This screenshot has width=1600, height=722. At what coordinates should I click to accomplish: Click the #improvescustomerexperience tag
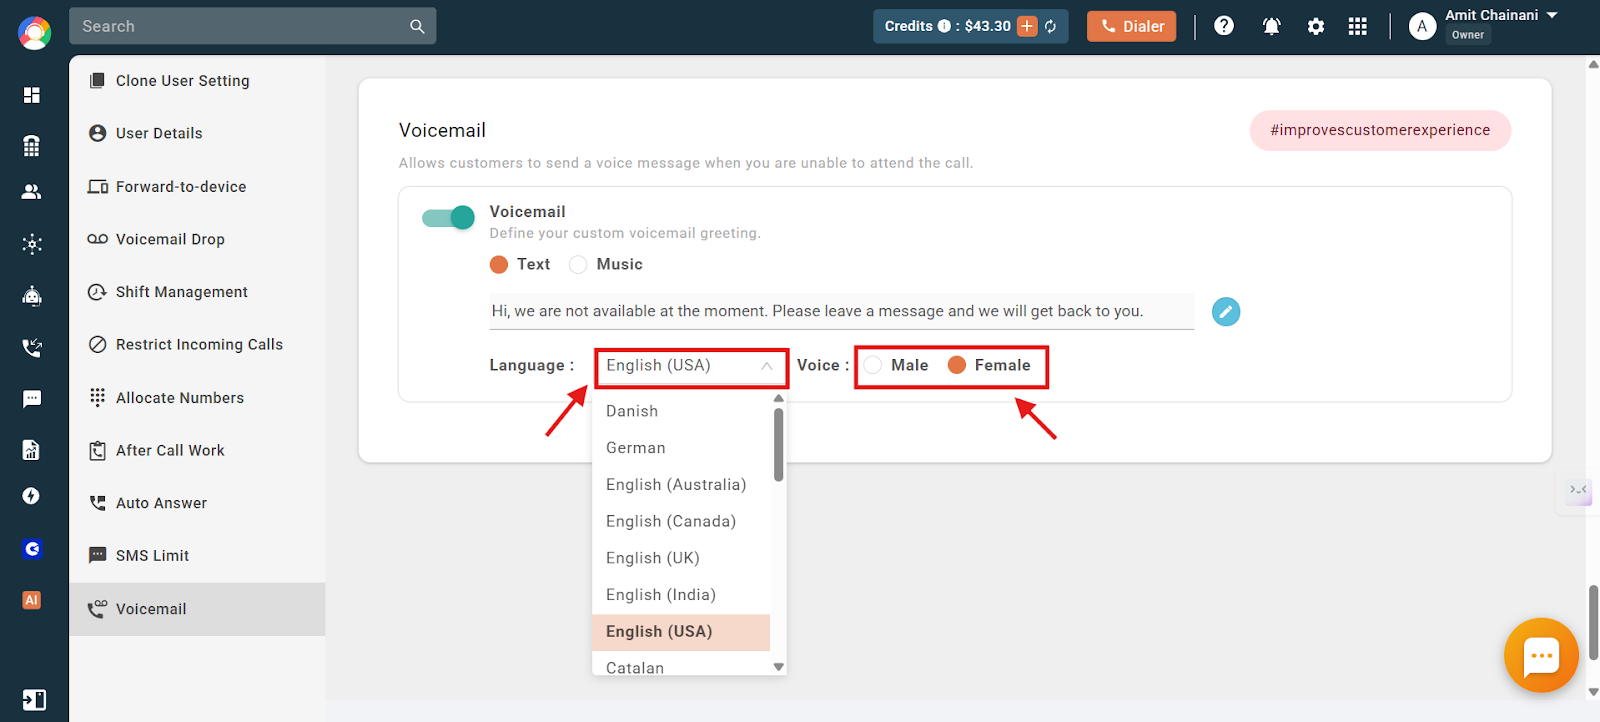pos(1380,130)
